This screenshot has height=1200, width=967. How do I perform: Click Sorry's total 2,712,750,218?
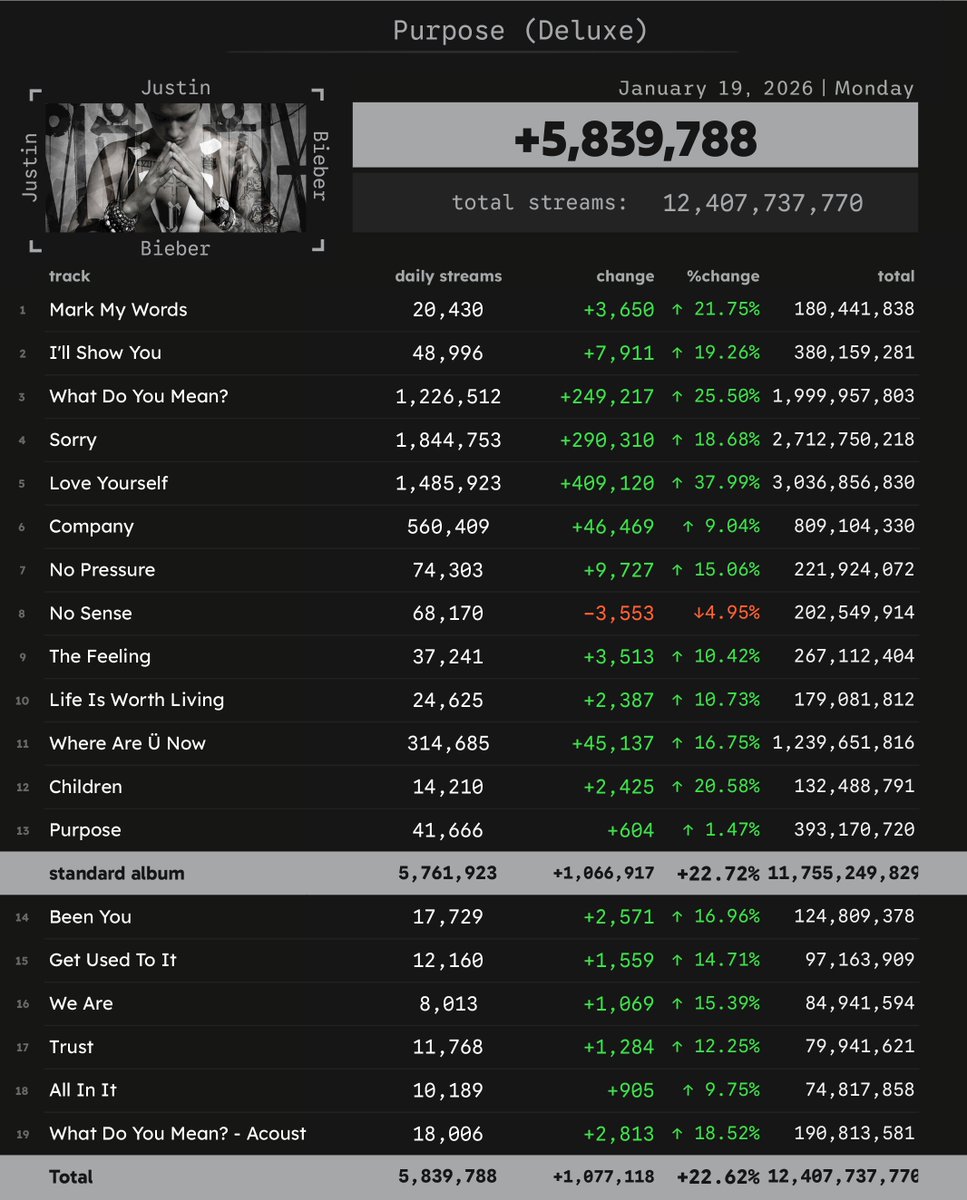coord(843,440)
